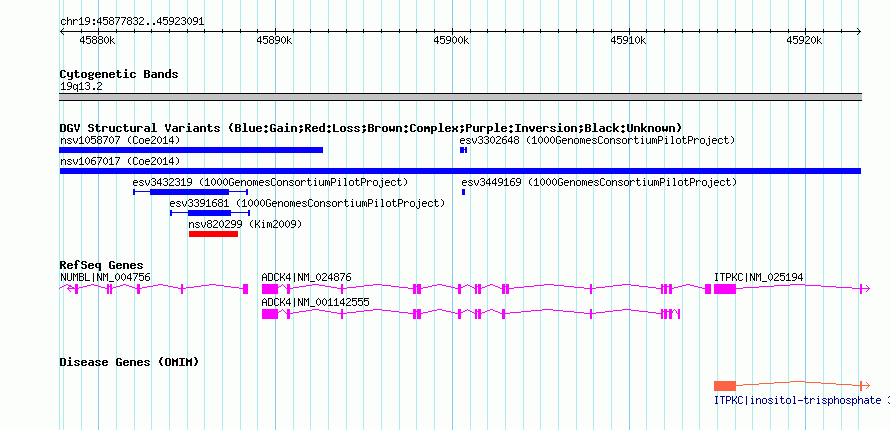Viewport: 890px width, 430px height.
Task: Click the 45900k ruler tick label
Action: [x=451, y=40]
